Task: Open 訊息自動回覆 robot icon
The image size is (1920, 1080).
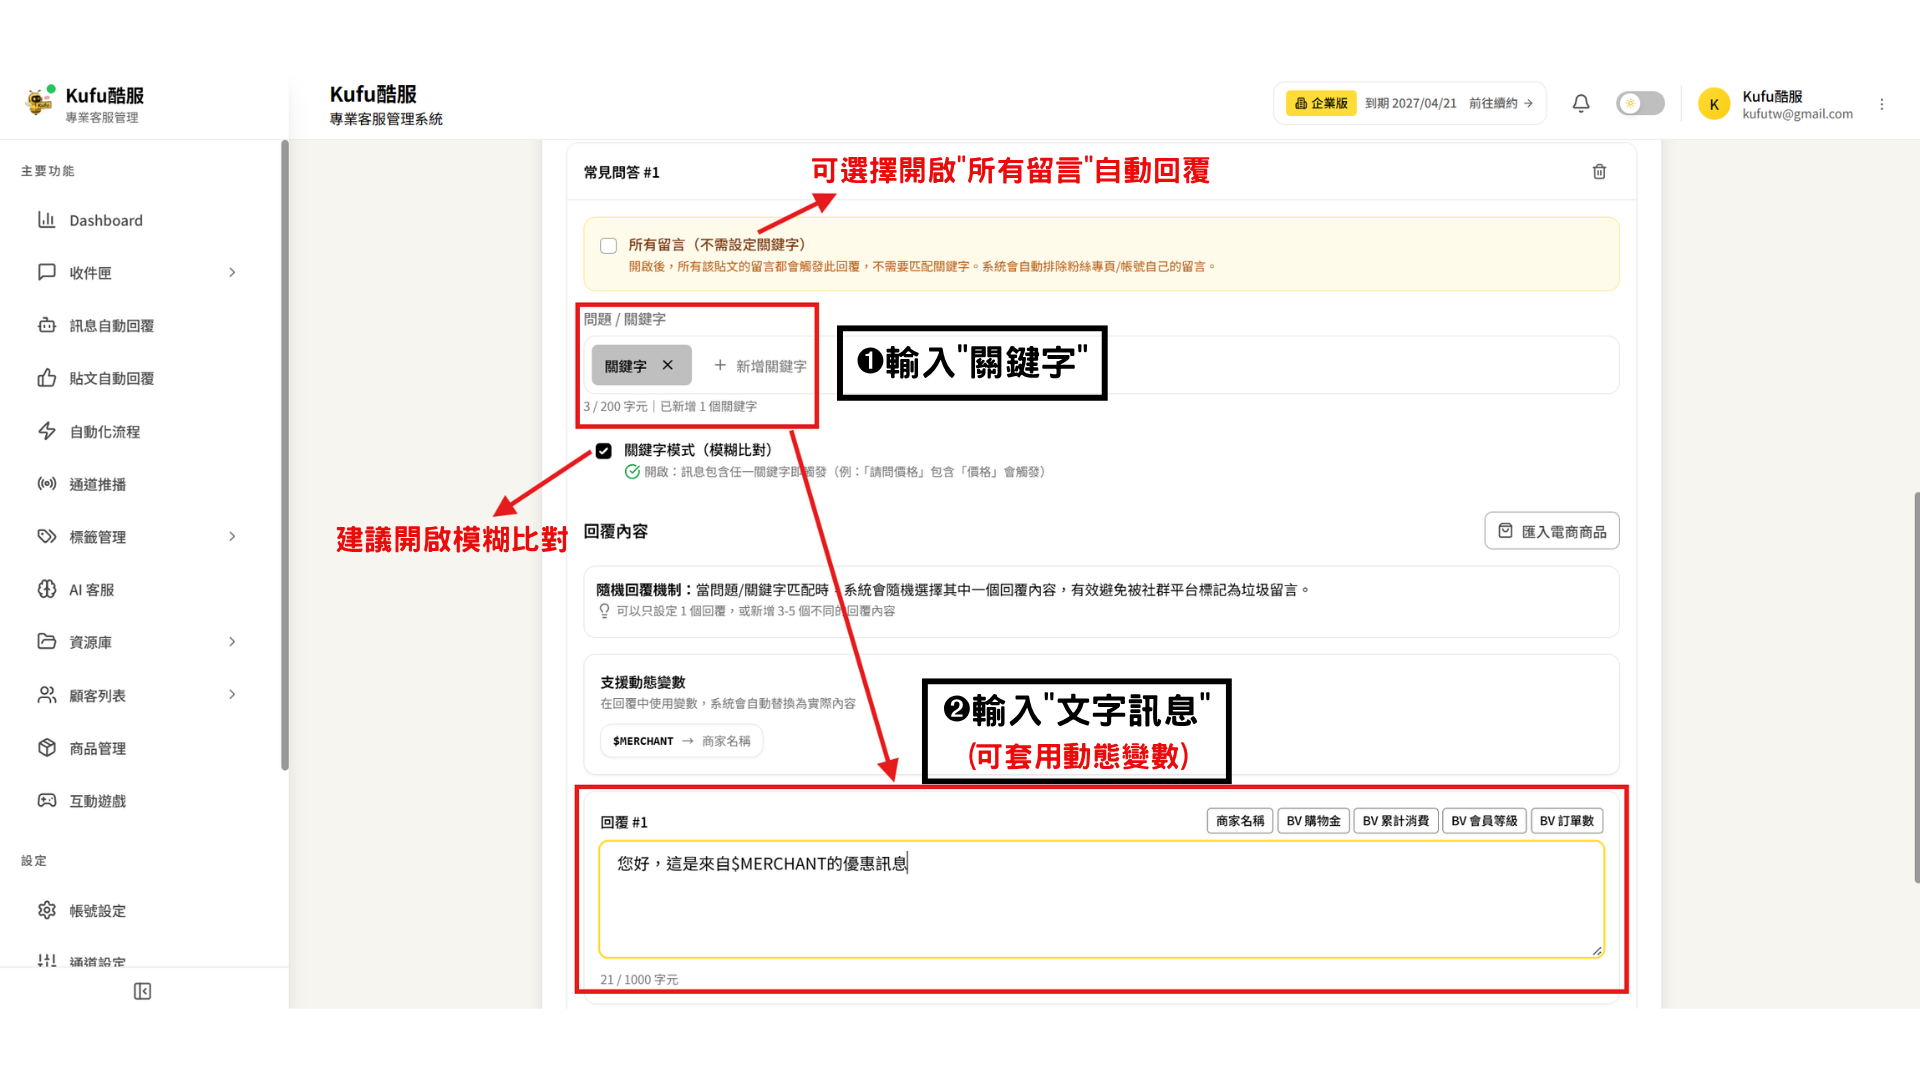Action: (46, 325)
